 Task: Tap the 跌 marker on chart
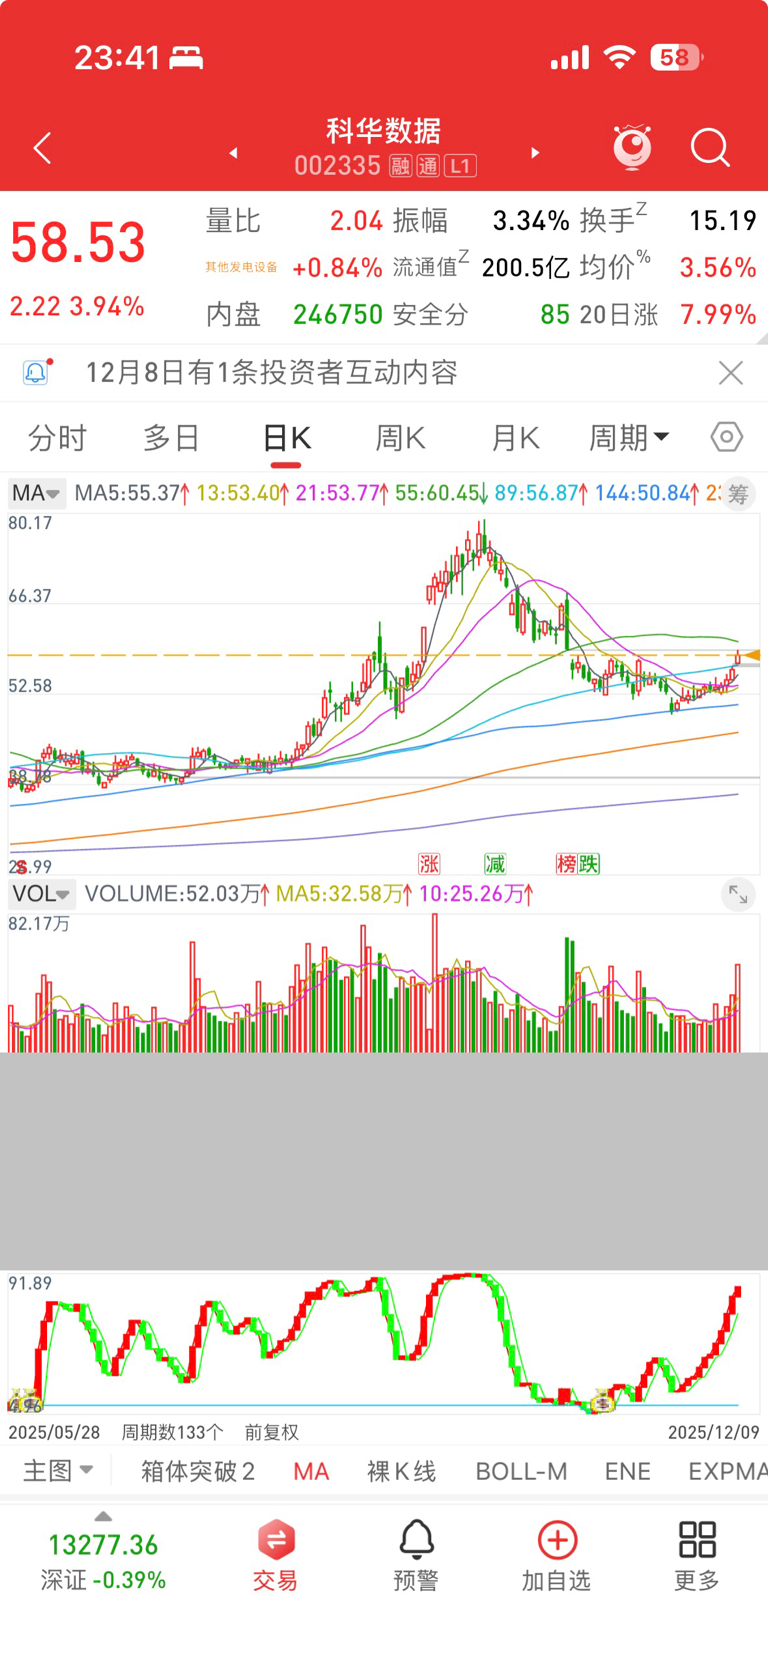pyautogui.click(x=589, y=864)
